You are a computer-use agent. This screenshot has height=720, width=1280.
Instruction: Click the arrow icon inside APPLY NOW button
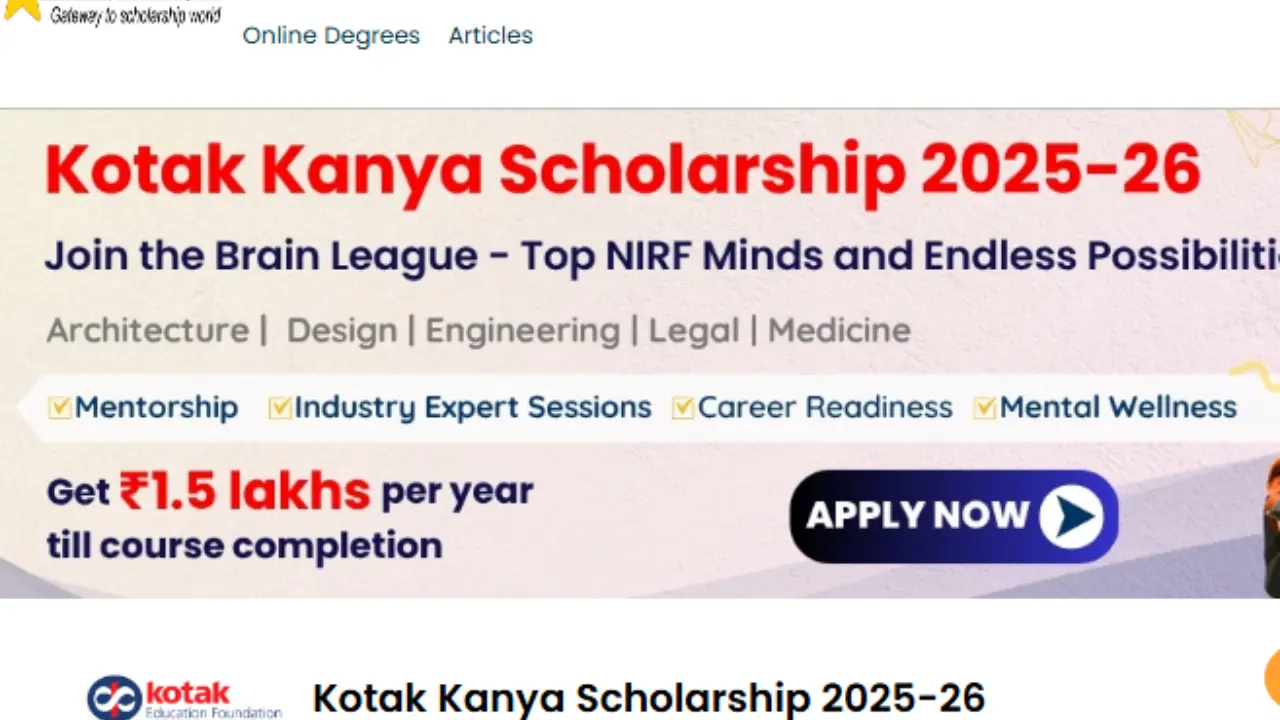(1073, 516)
